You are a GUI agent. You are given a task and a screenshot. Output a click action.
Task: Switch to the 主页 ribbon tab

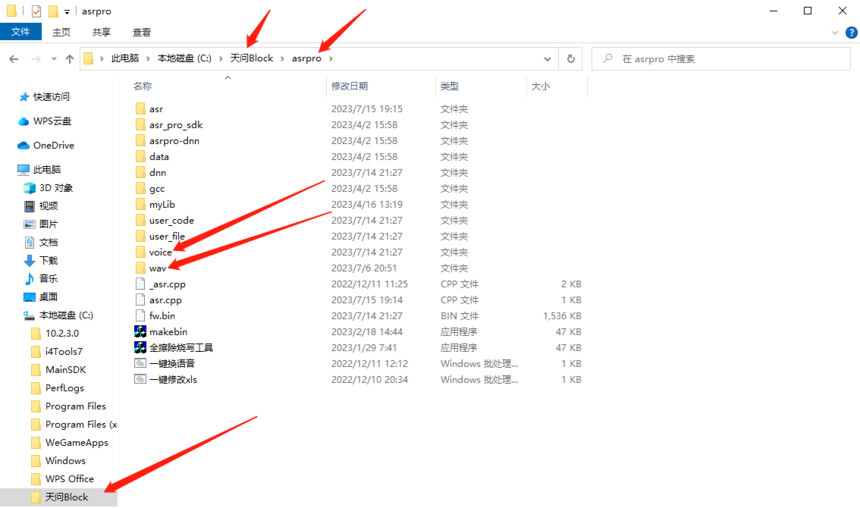[61, 32]
